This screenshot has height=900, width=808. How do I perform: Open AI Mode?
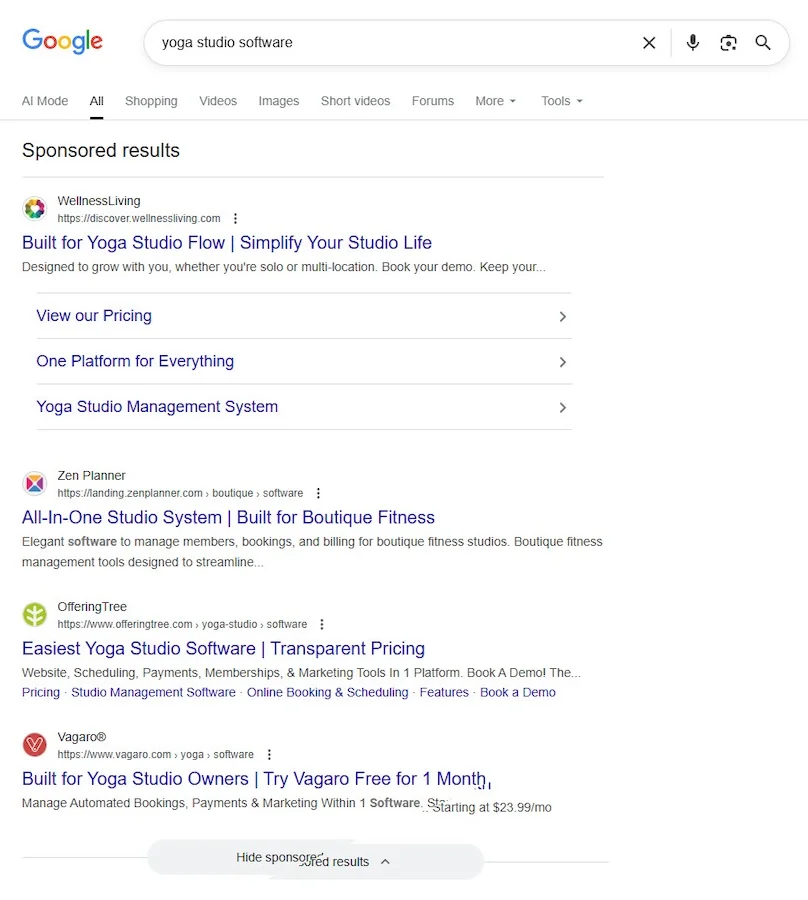[x=45, y=101]
